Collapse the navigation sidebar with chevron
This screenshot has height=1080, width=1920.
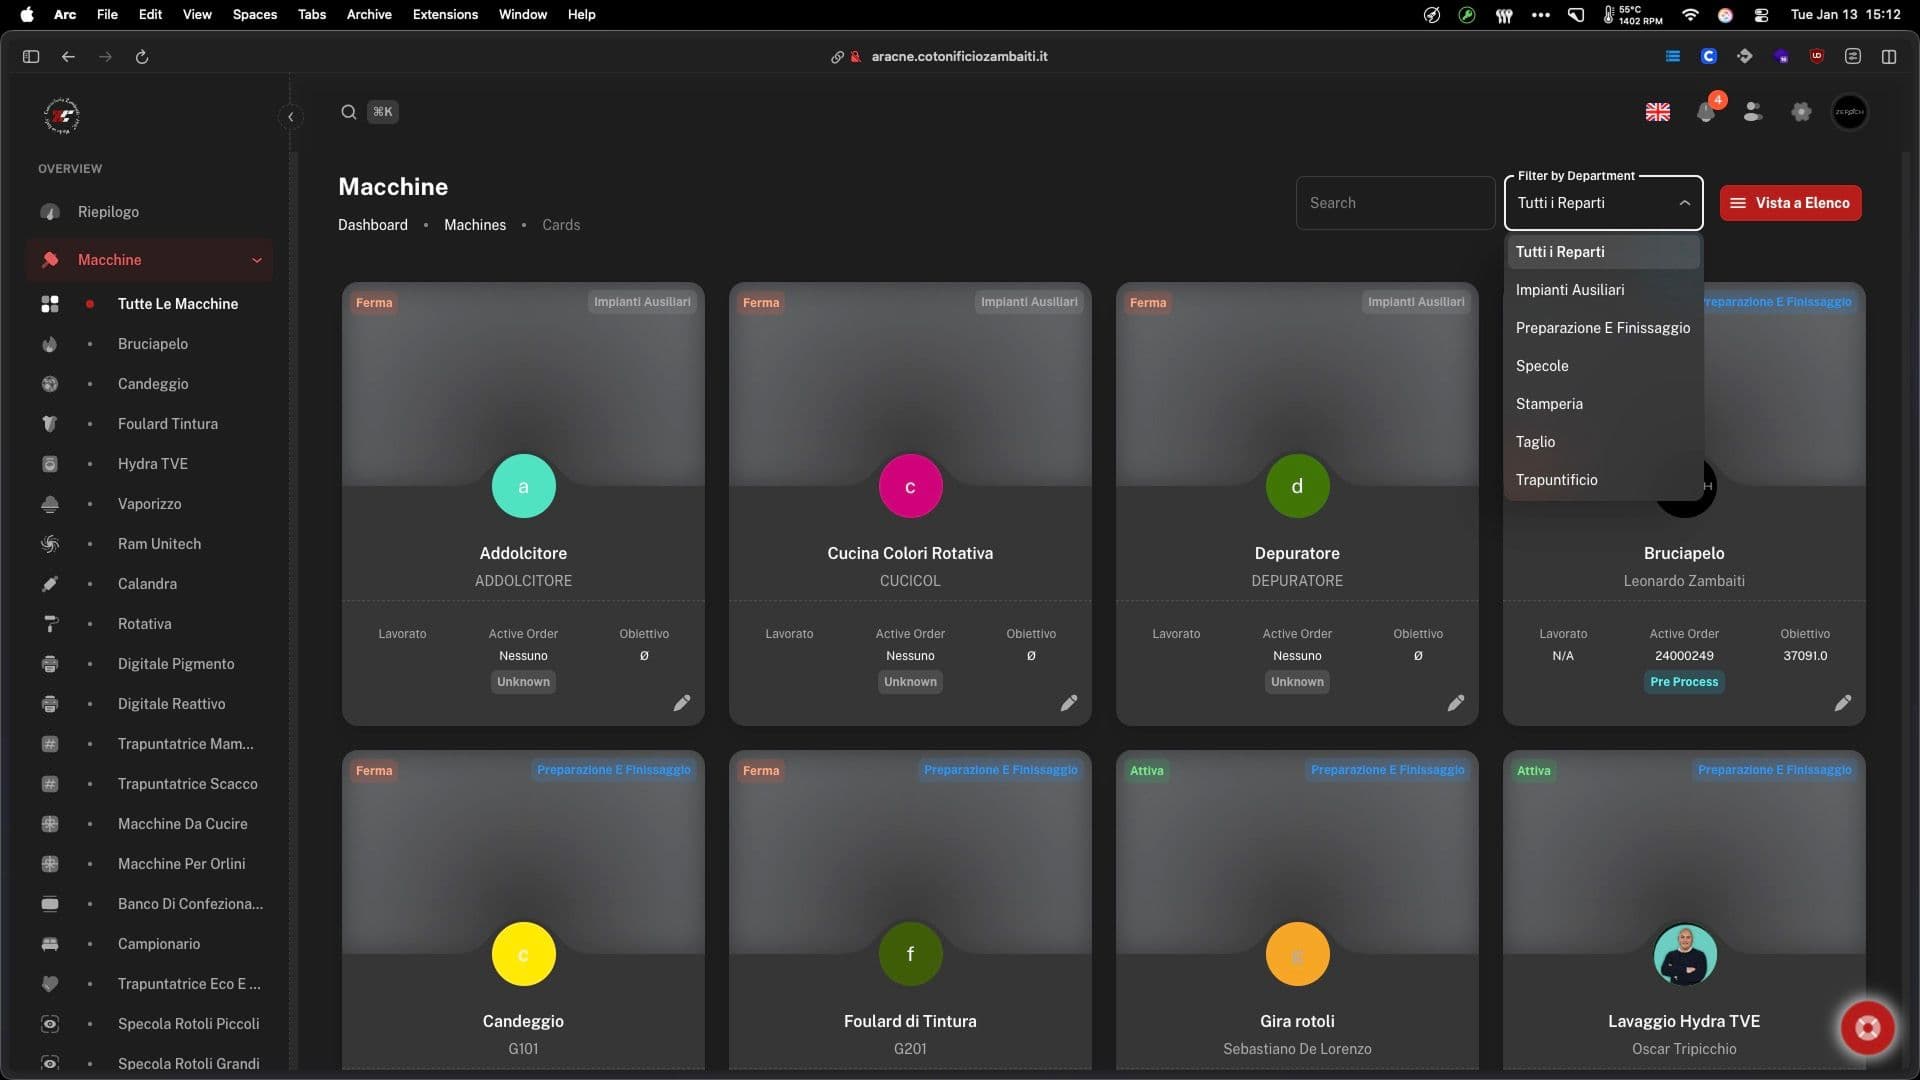(x=290, y=117)
